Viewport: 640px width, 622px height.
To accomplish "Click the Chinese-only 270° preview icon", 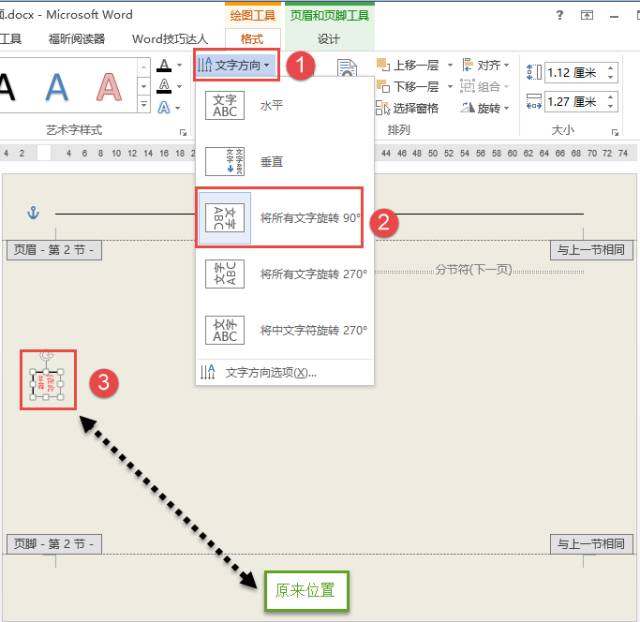I will [x=225, y=330].
